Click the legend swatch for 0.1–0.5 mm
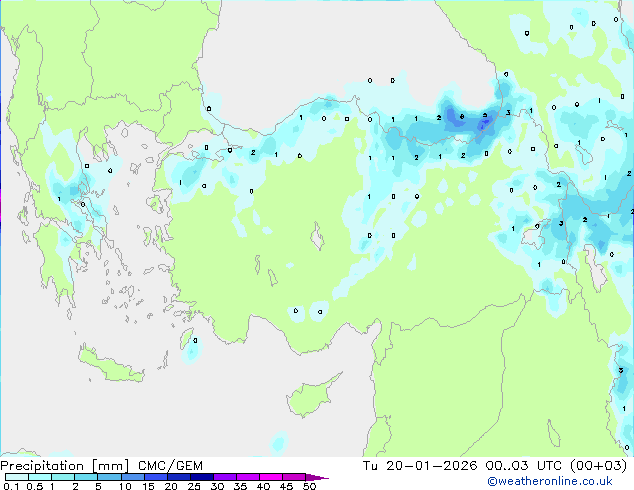 (x=17, y=477)
